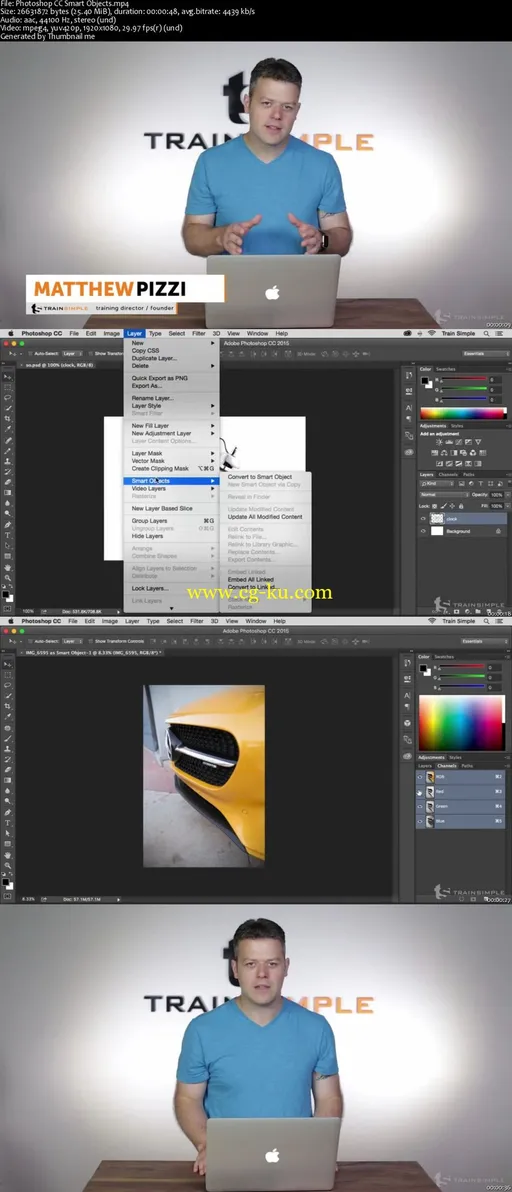
Task: Pick the Type tool in the so.psd window
Action: point(8,535)
